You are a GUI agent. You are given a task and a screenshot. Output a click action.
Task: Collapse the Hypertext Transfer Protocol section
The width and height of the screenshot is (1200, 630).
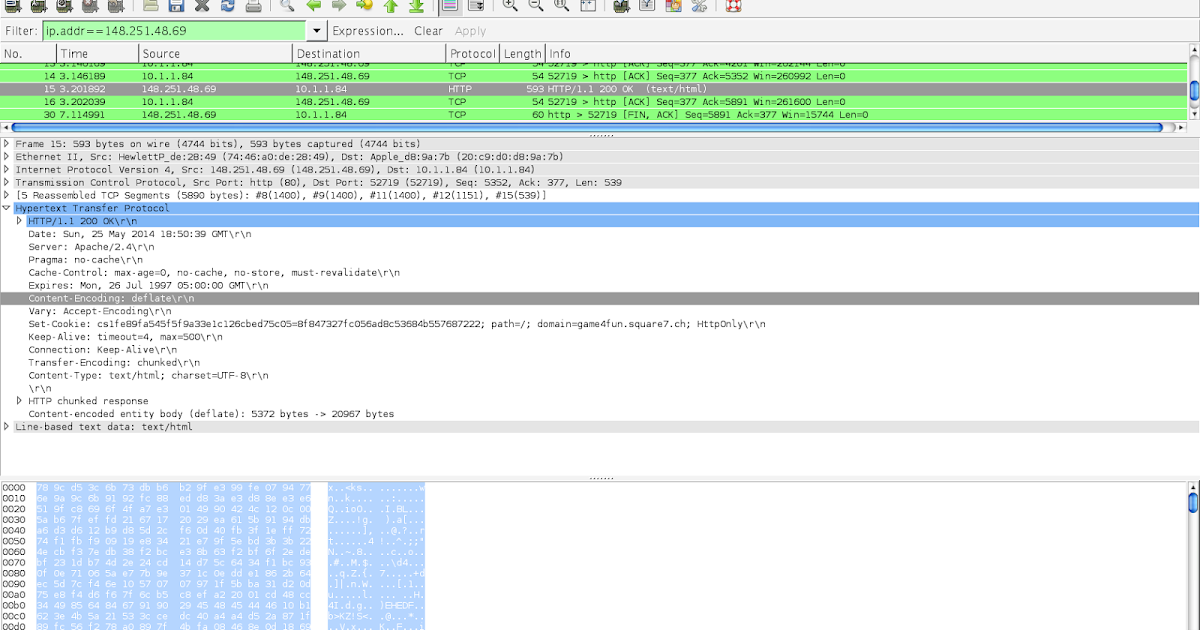click(7, 208)
